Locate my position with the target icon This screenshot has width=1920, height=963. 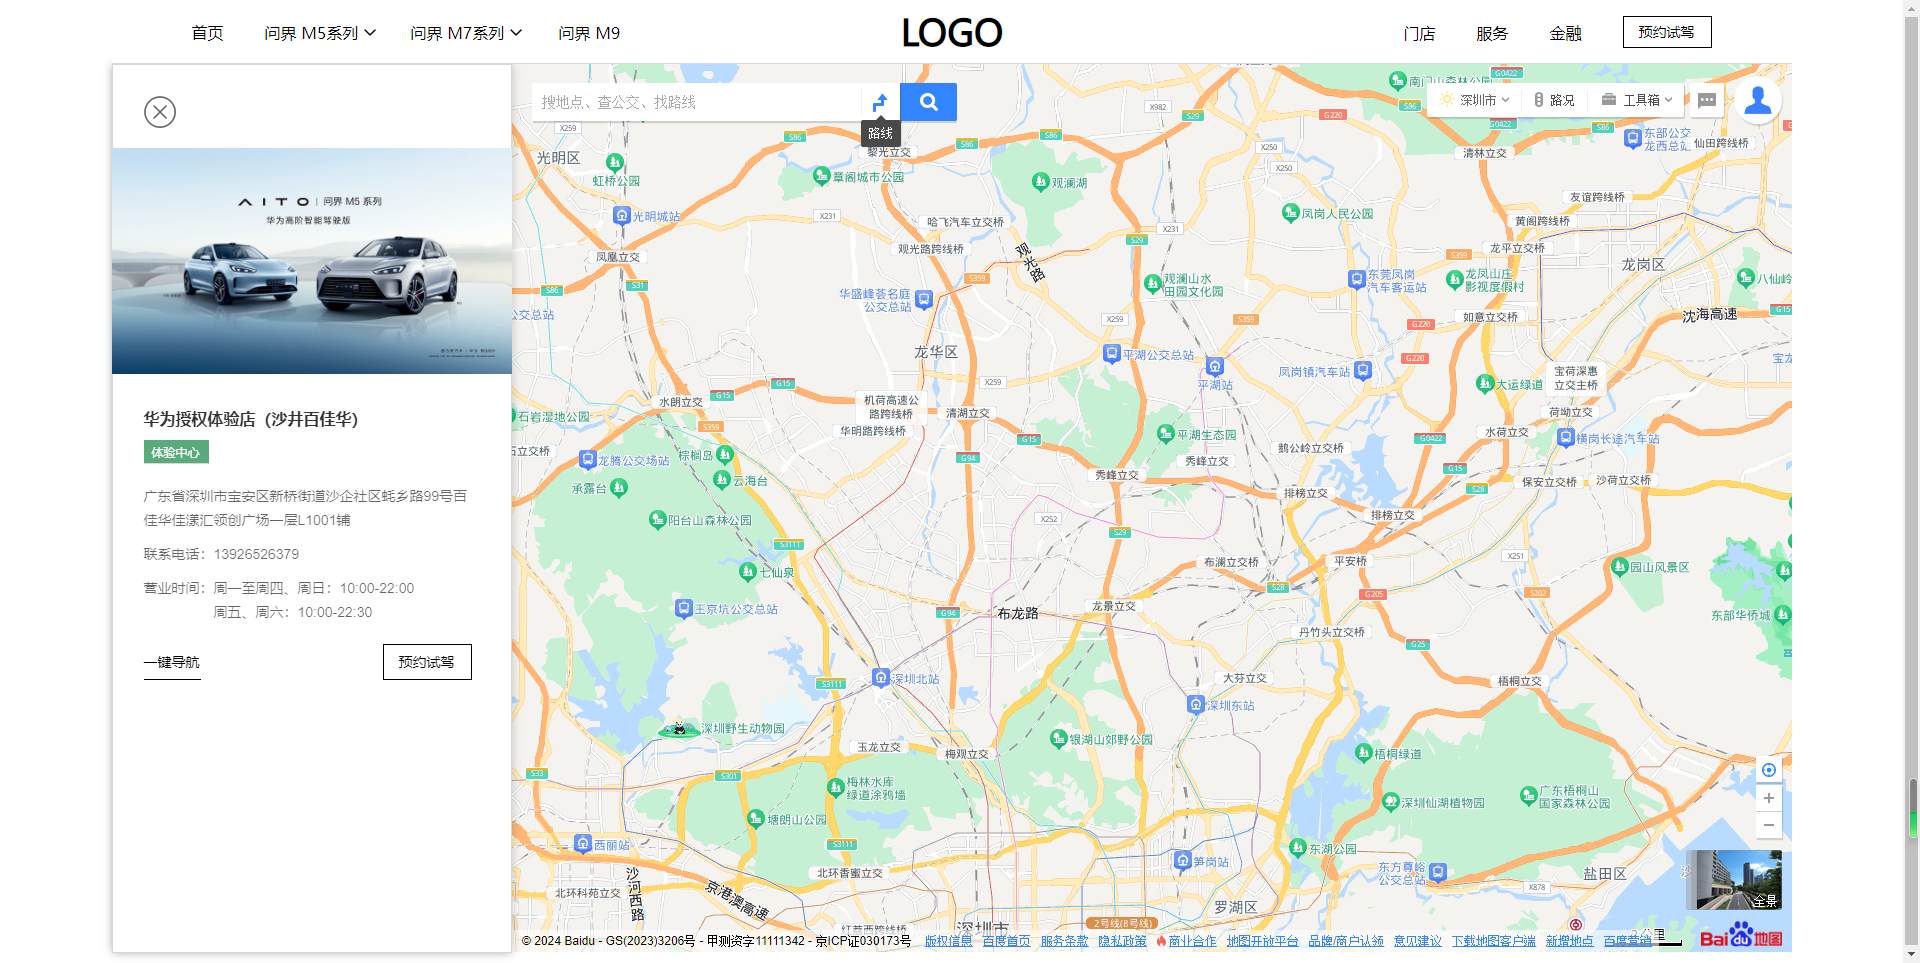click(1769, 770)
